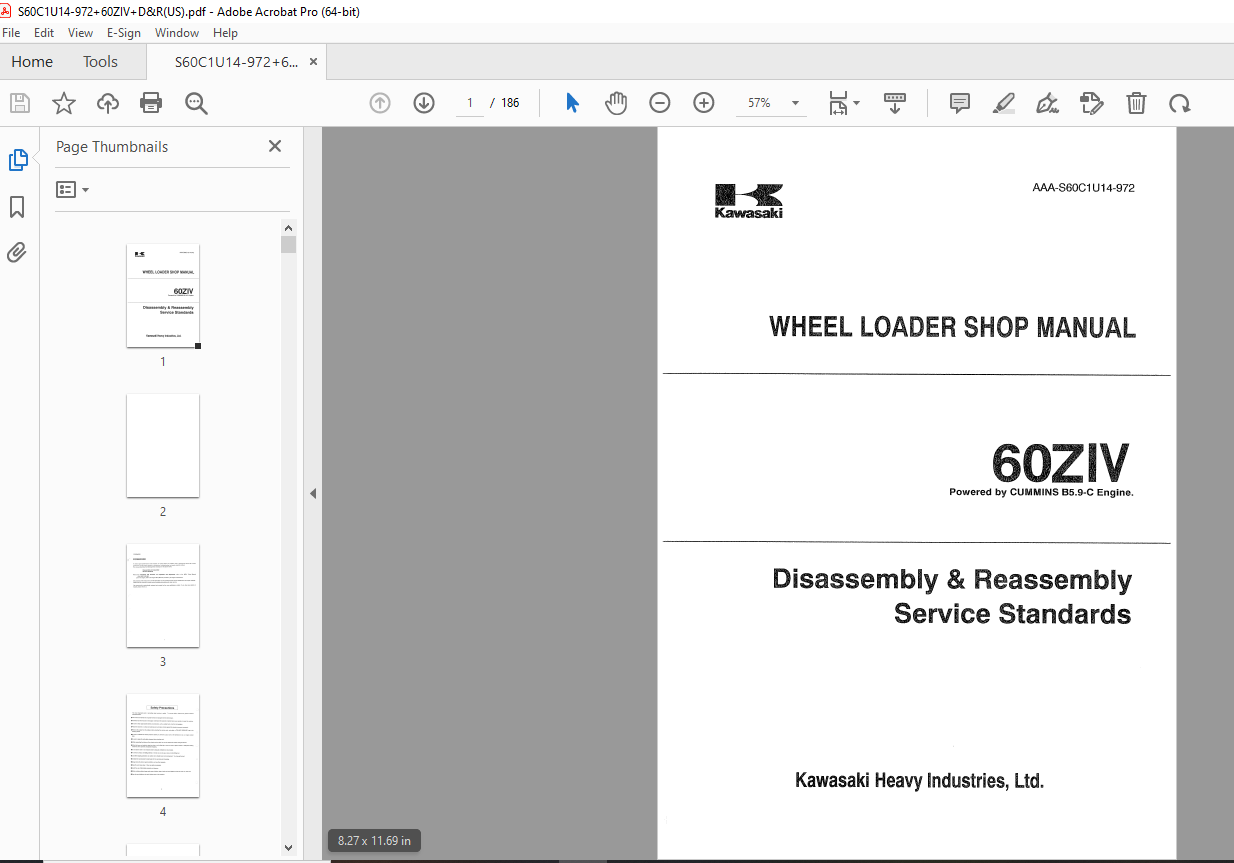Image resolution: width=1234 pixels, height=863 pixels.
Task: Click the current page number field
Action: point(469,103)
